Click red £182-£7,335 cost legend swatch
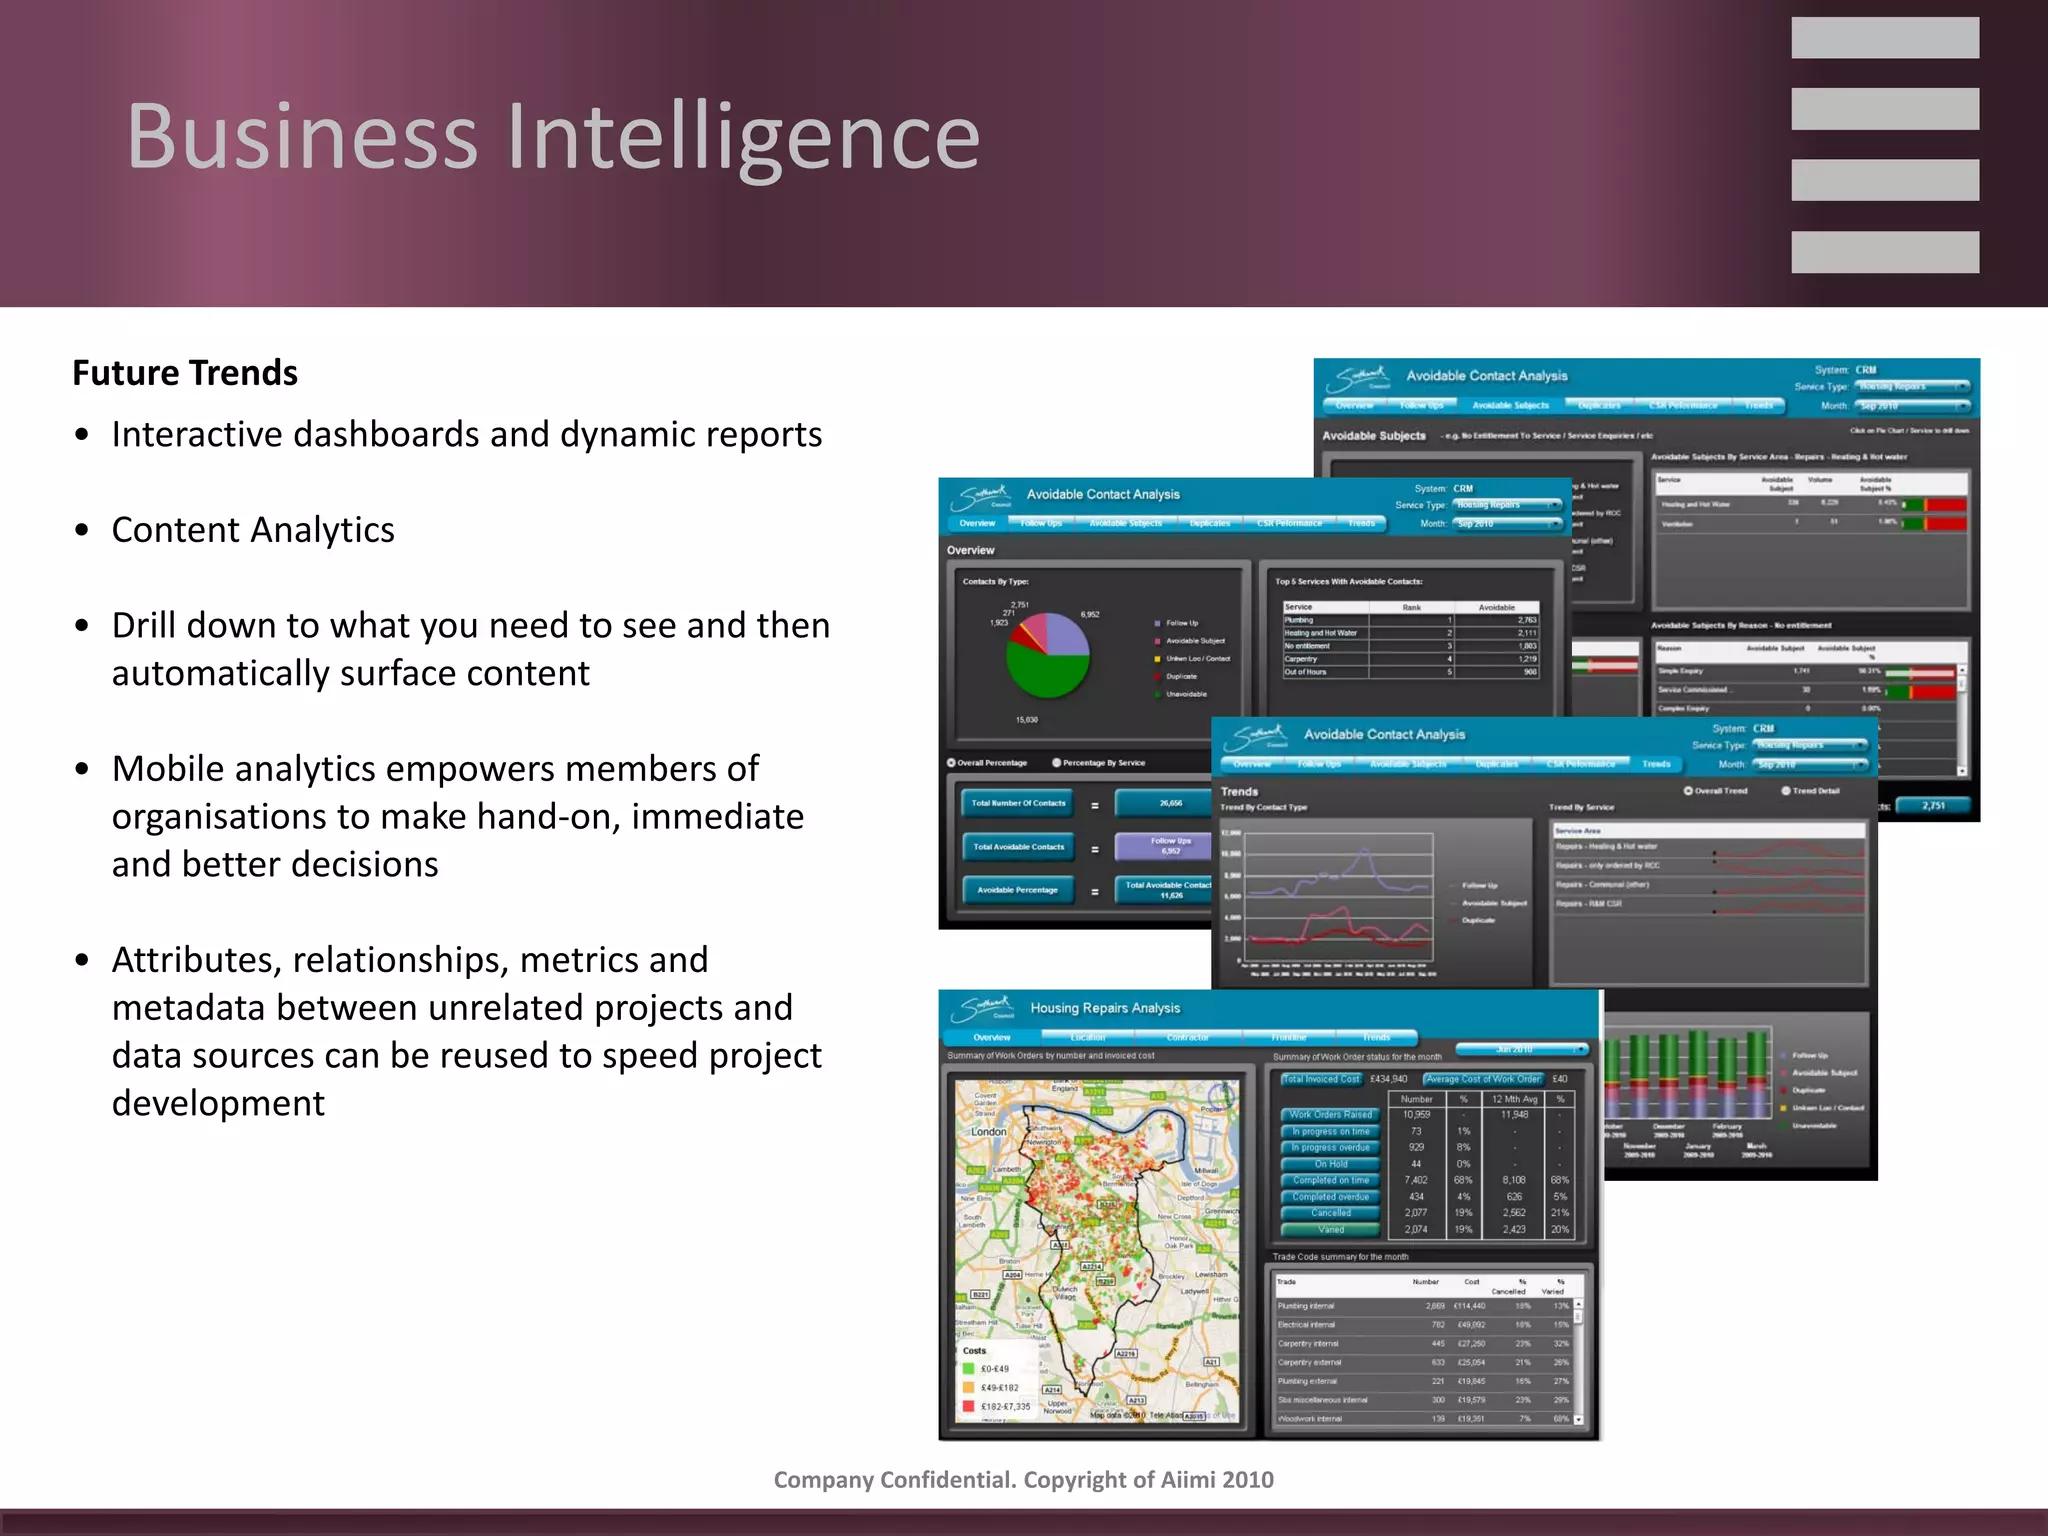The height and width of the screenshot is (1536, 2048). pyautogui.click(x=968, y=1406)
